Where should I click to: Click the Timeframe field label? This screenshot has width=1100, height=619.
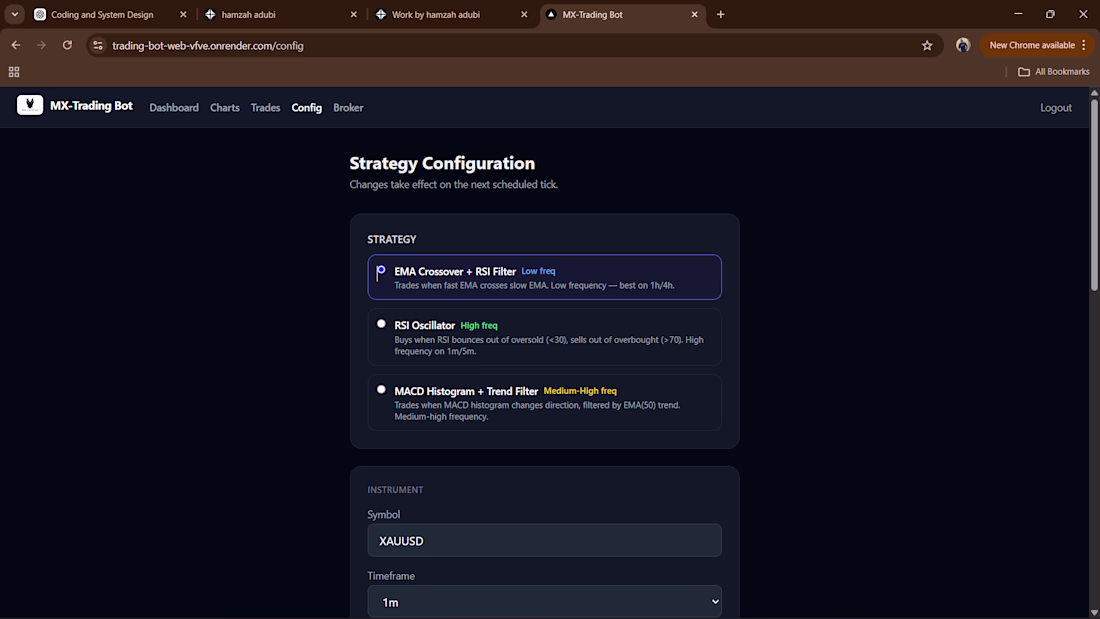pos(391,575)
